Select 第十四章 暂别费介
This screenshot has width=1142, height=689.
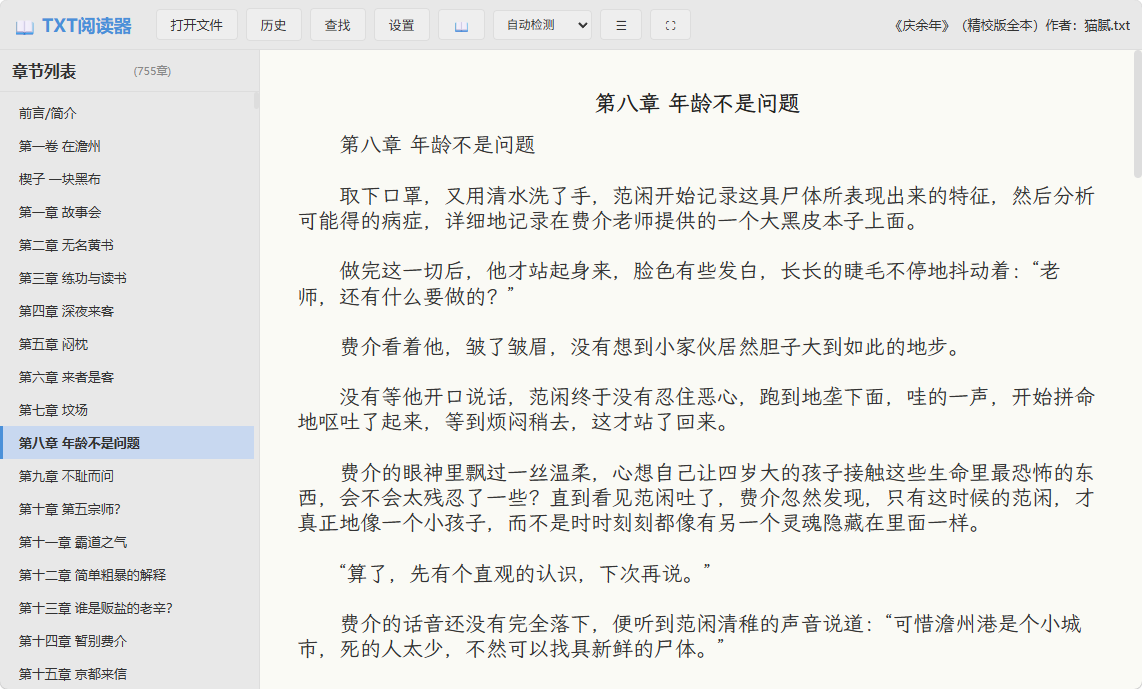point(127,641)
